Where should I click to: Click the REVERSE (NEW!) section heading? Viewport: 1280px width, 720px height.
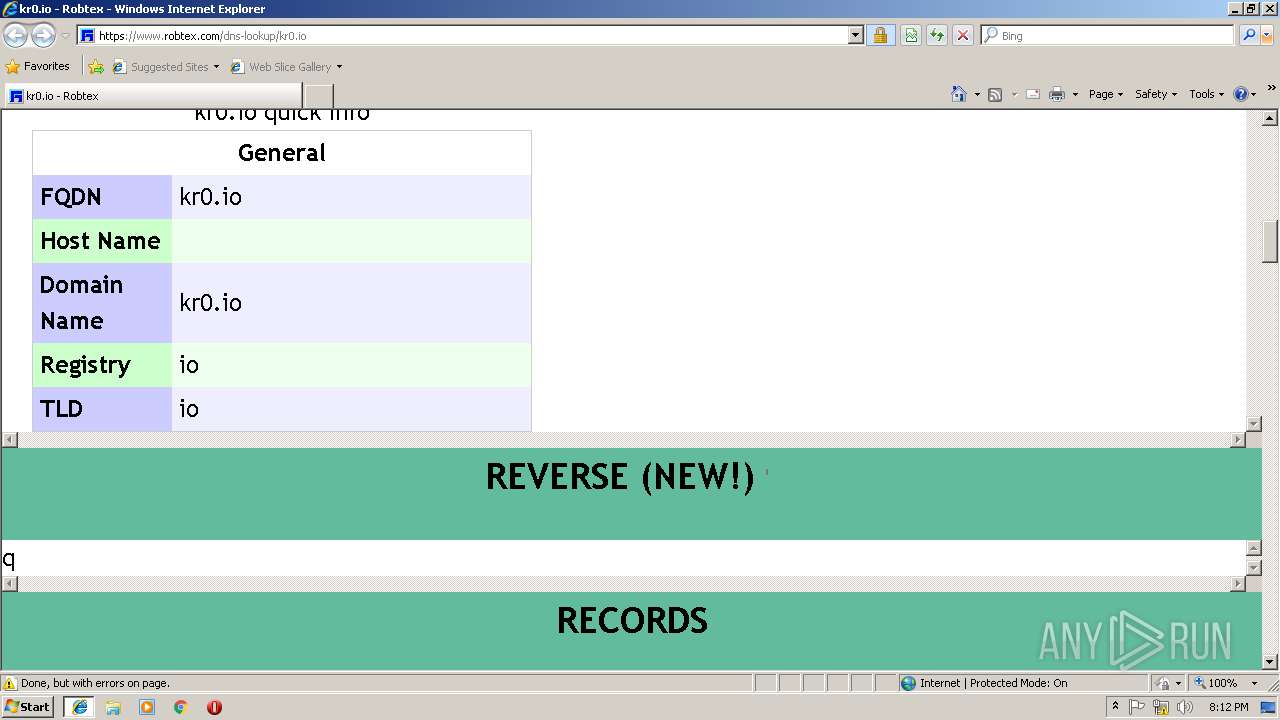click(620, 477)
